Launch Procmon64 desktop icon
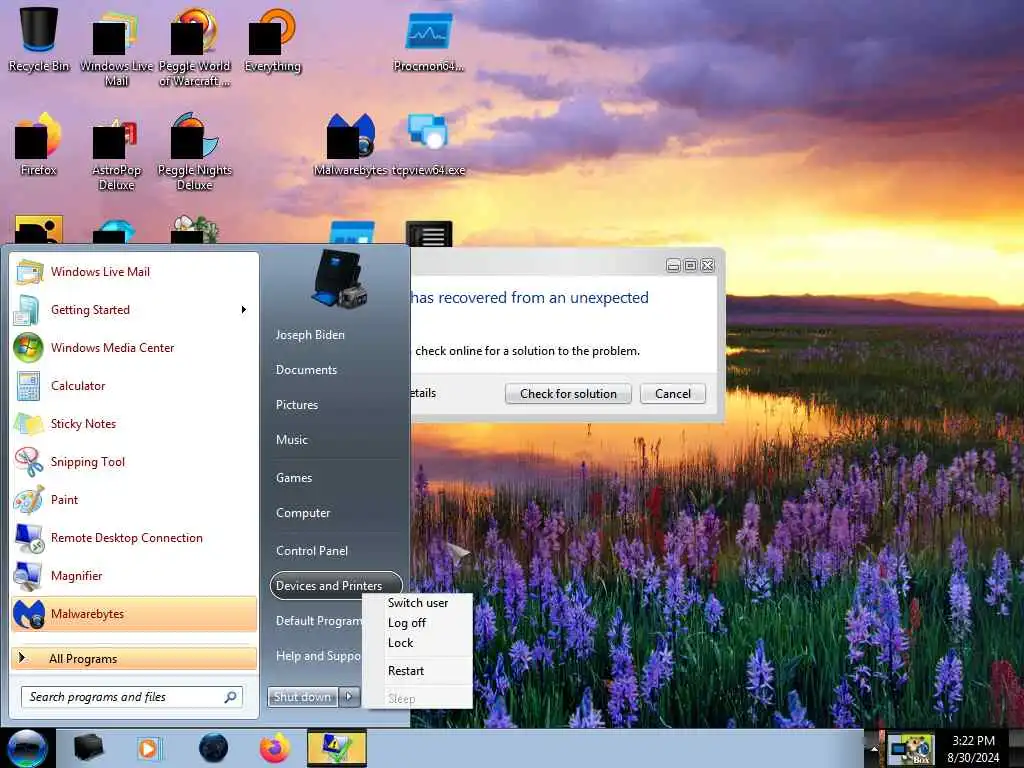This screenshot has width=1024, height=768. click(x=428, y=40)
